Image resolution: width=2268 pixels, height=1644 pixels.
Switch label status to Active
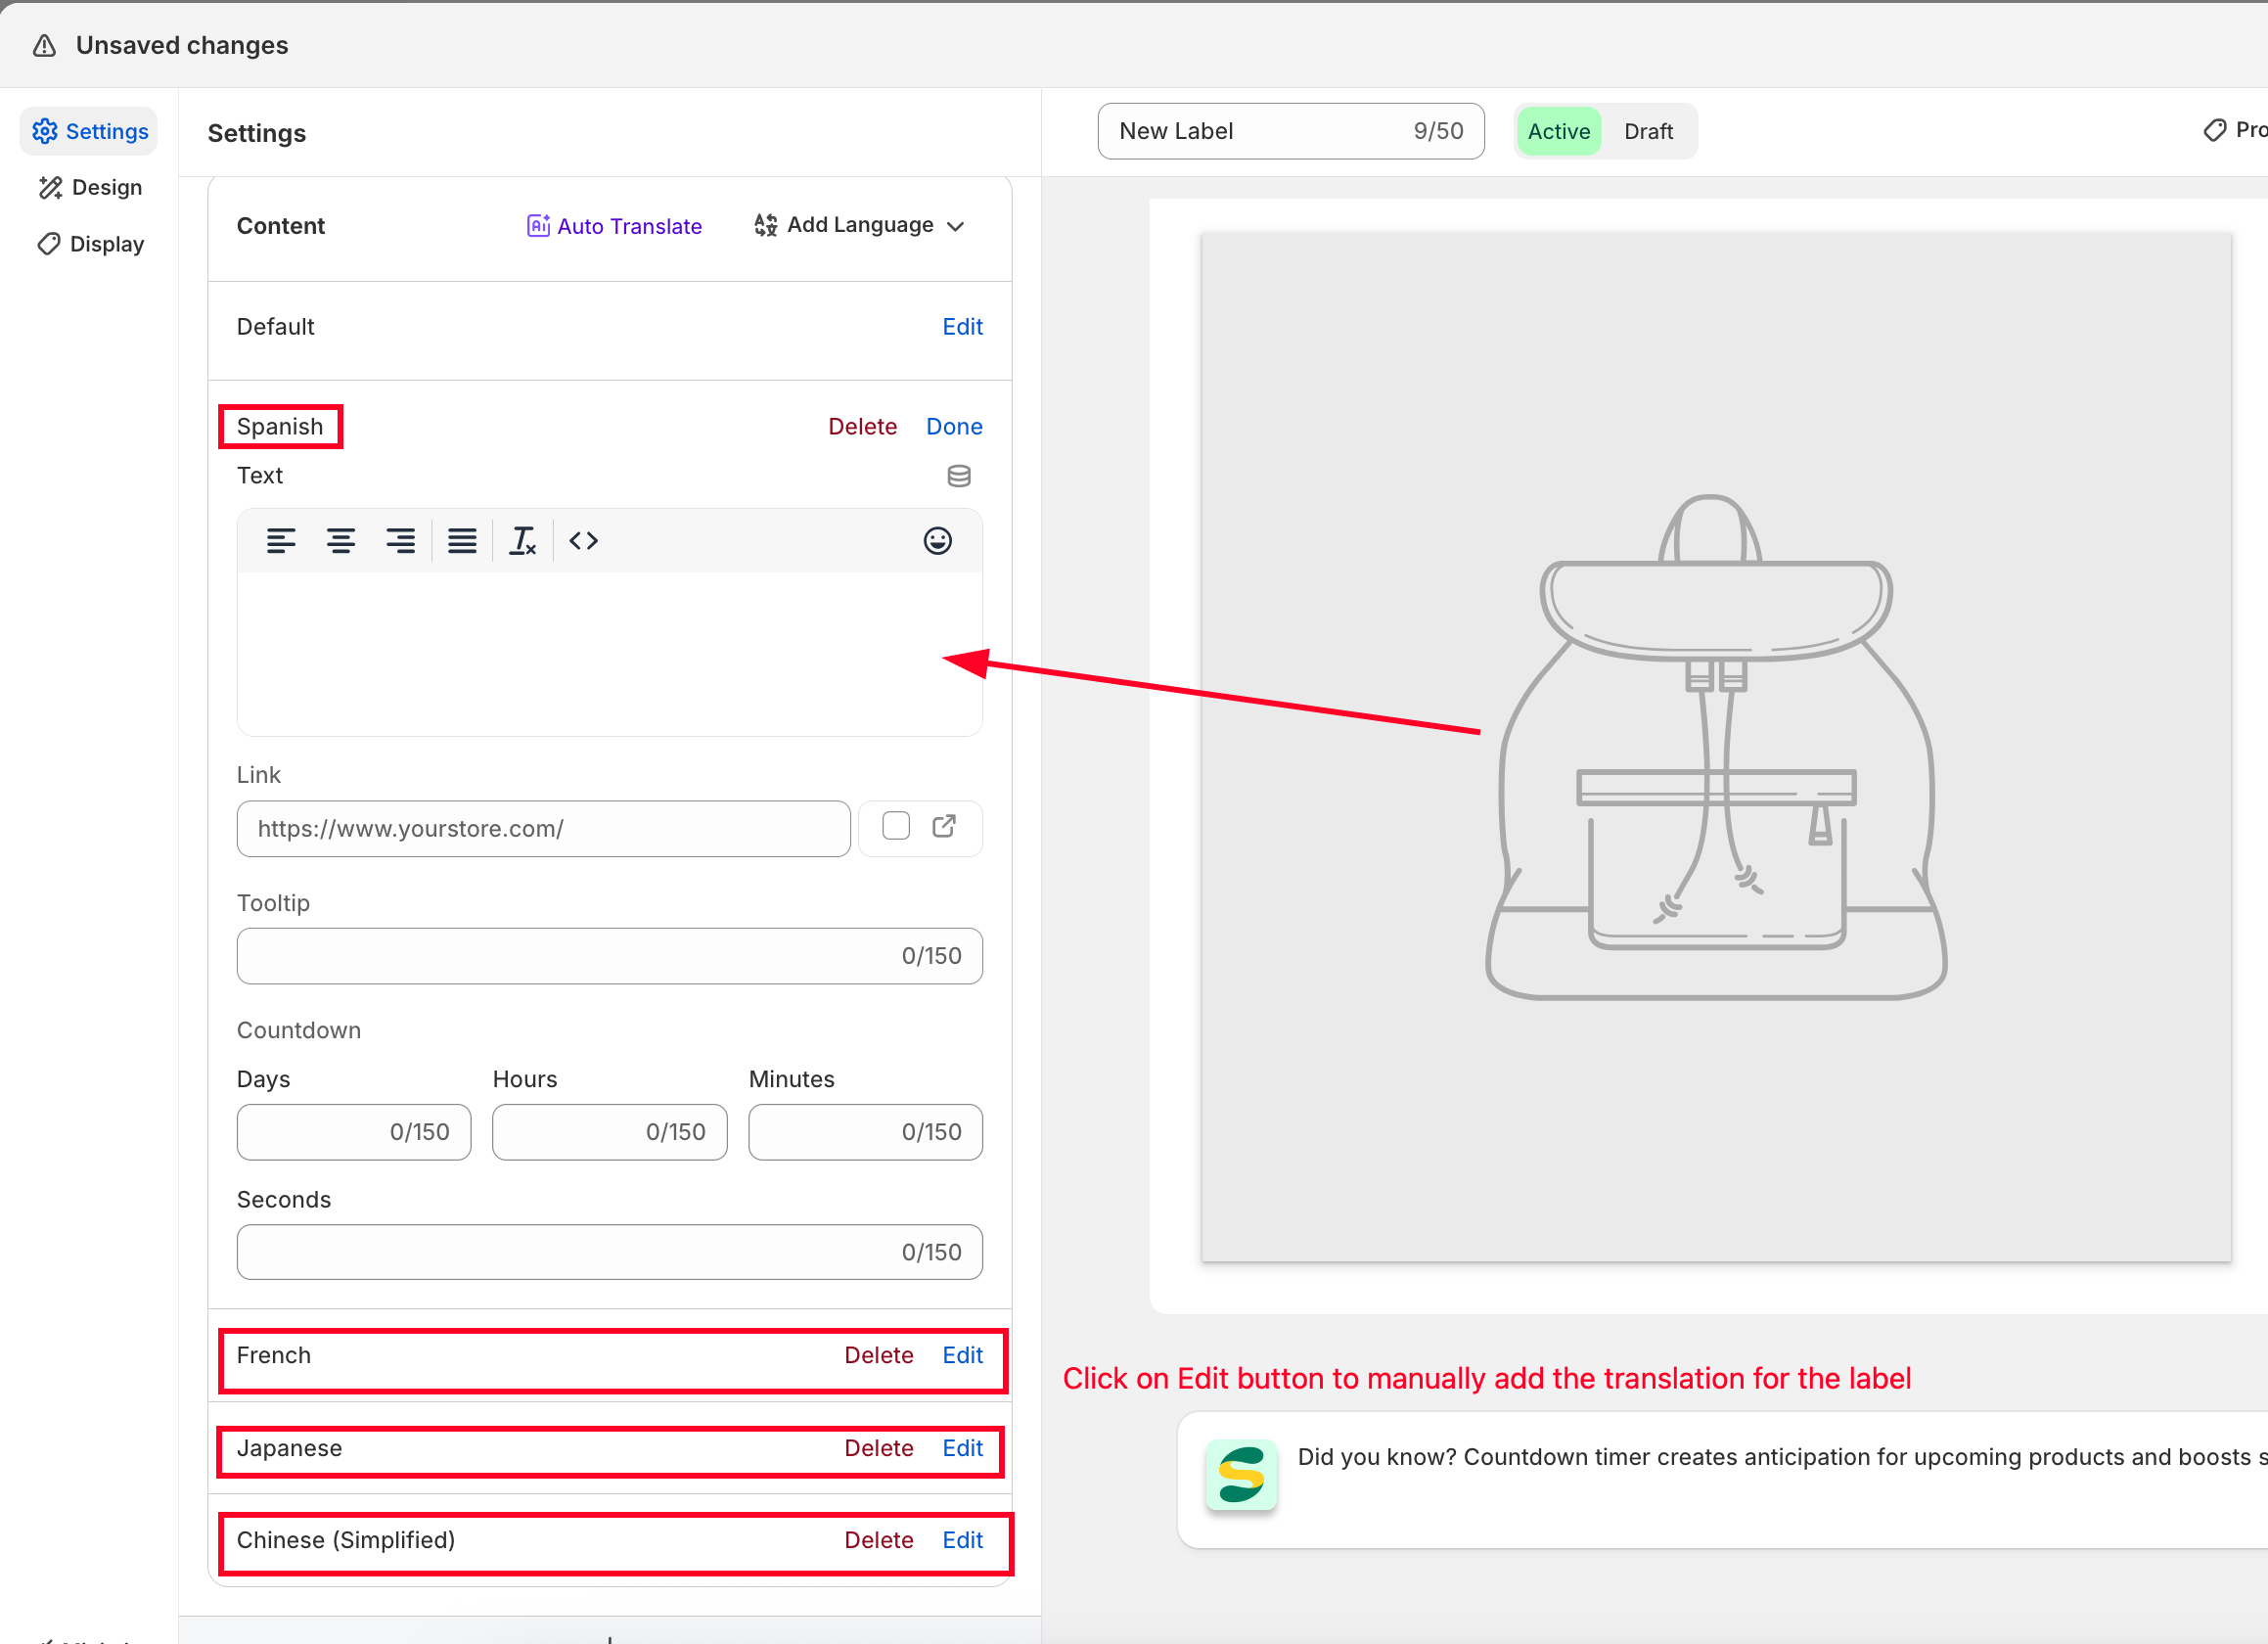(1558, 131)
